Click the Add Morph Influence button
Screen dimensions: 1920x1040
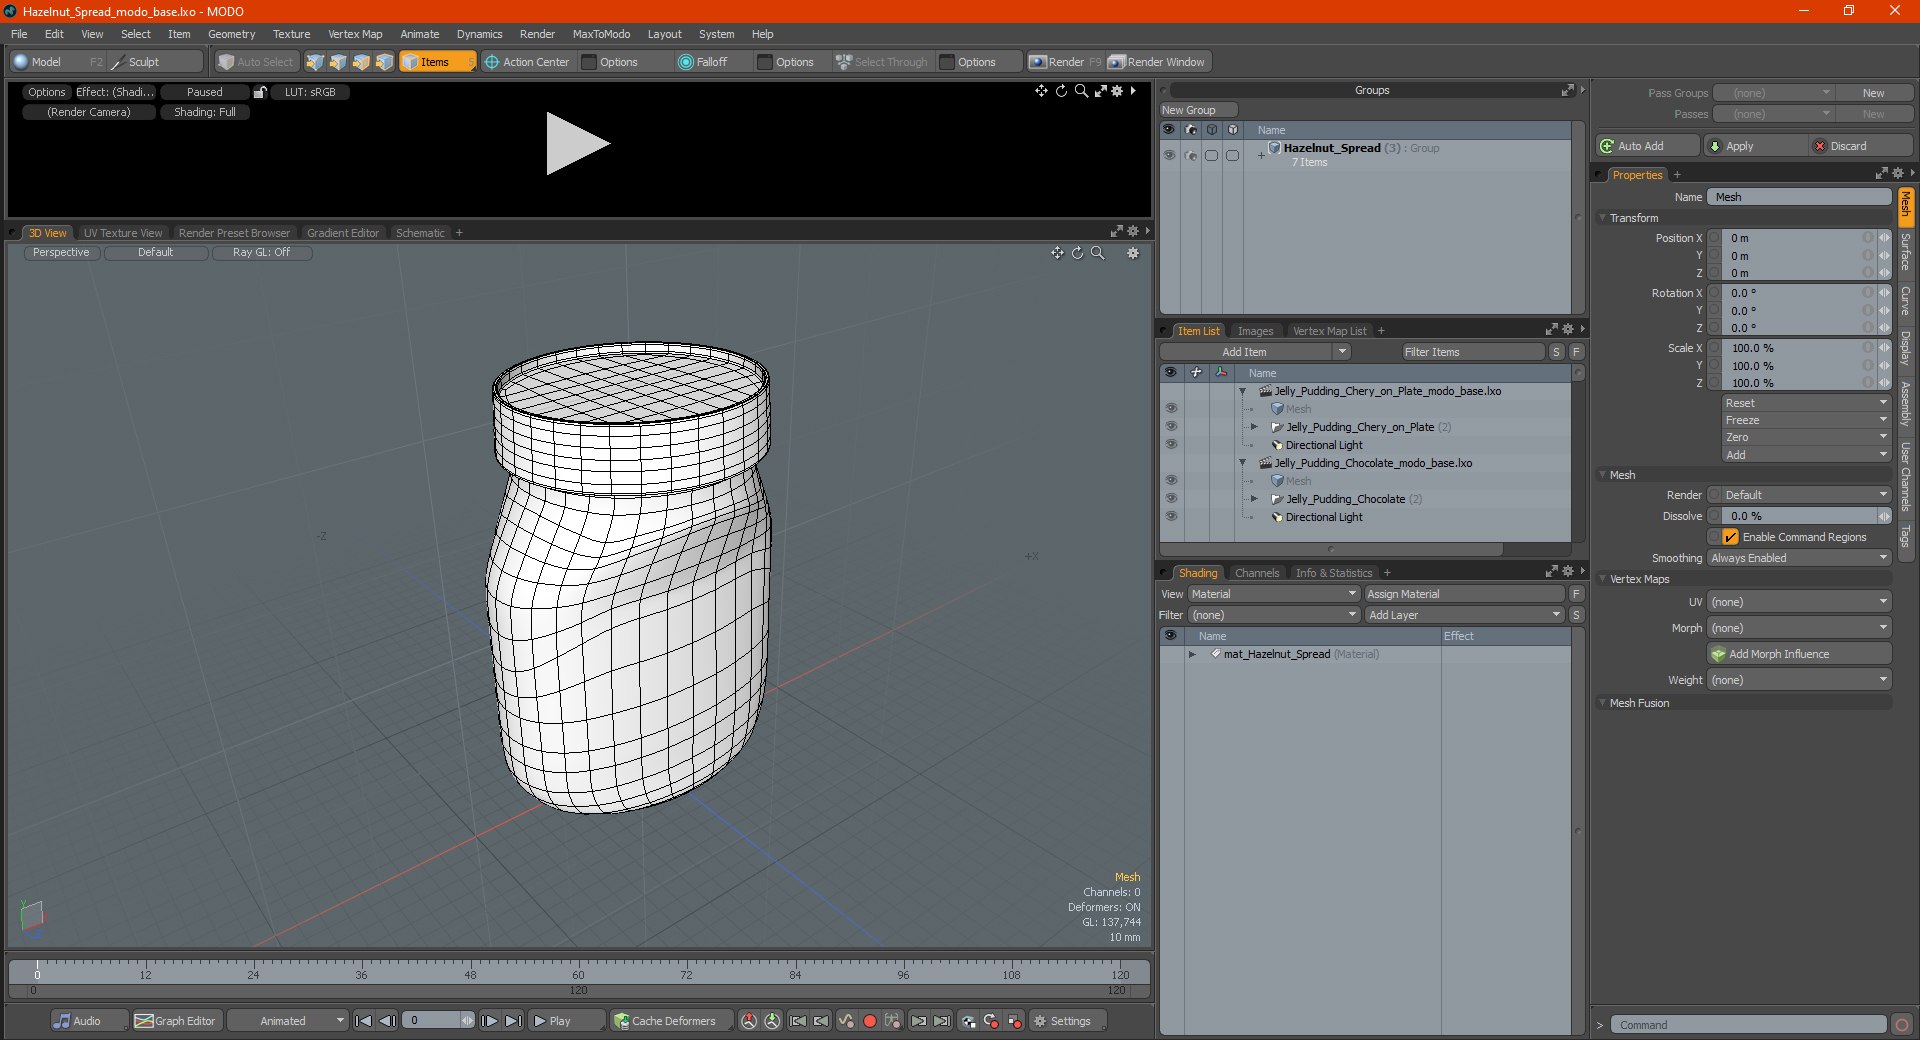(1799, 654)
